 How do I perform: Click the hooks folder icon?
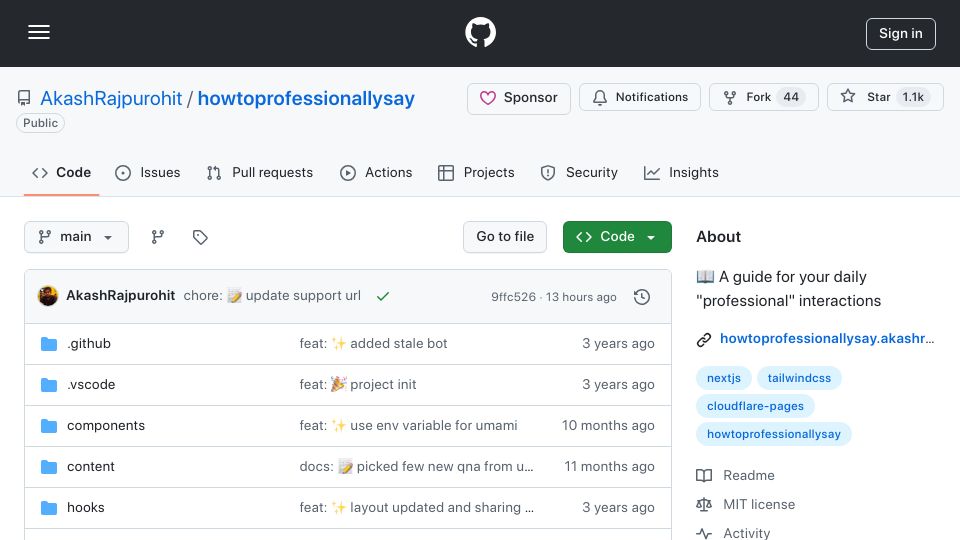(x=49, y=508)
